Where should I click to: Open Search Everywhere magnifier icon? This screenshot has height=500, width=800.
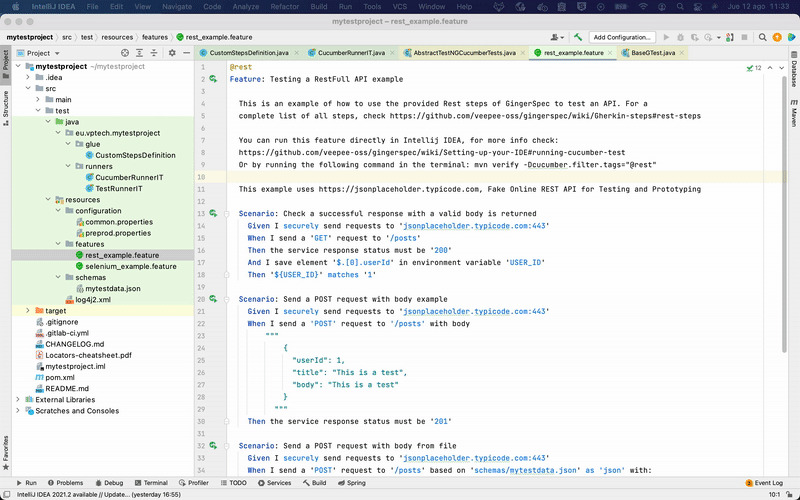click(x=762, y=37)
